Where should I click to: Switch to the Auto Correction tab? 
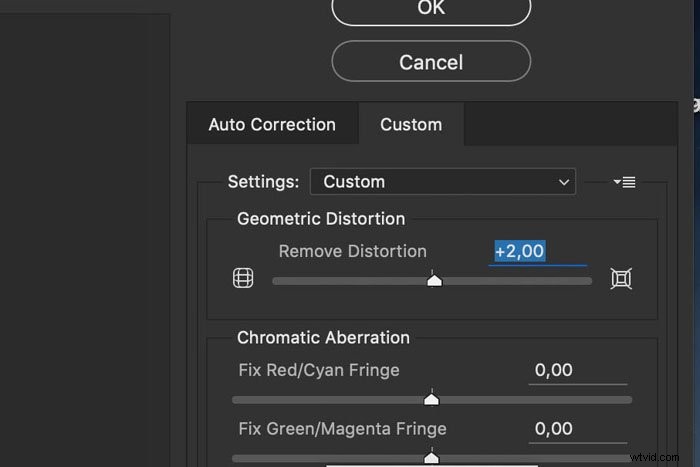tap(272, 125)
